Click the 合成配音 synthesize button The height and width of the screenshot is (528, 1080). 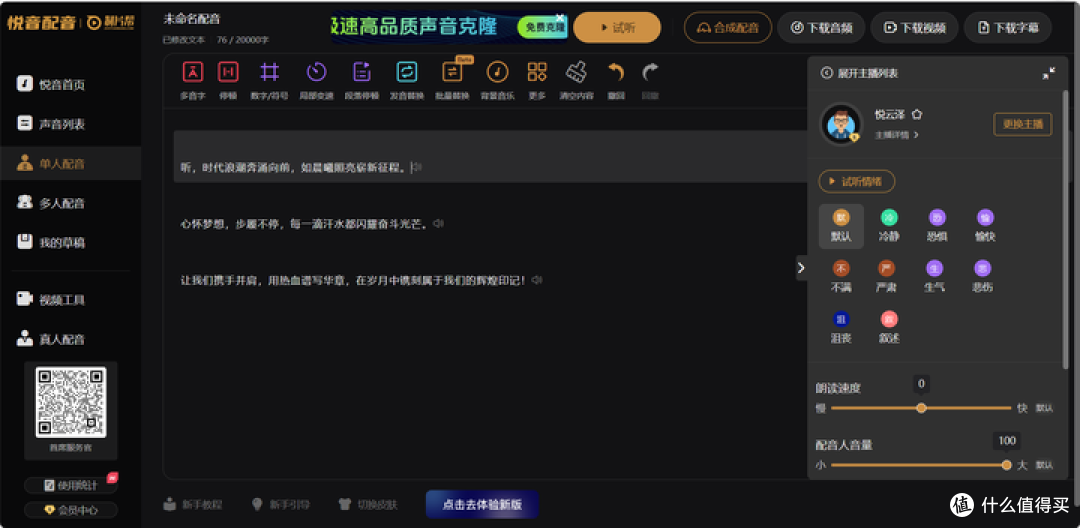click(x=728, y=28)
